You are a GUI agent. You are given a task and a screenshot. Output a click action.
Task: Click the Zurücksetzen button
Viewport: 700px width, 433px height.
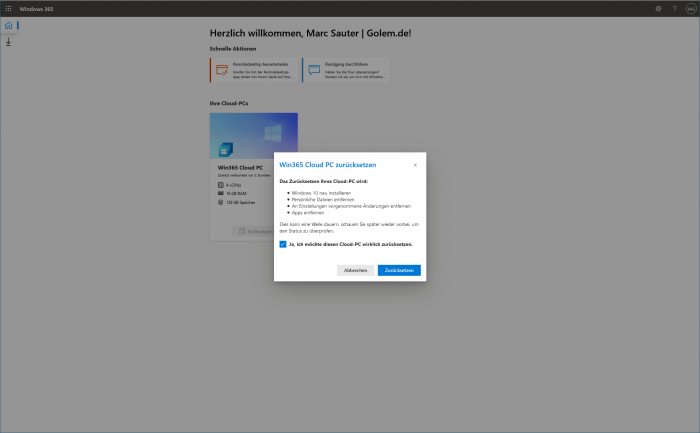(x=399, y=270)
